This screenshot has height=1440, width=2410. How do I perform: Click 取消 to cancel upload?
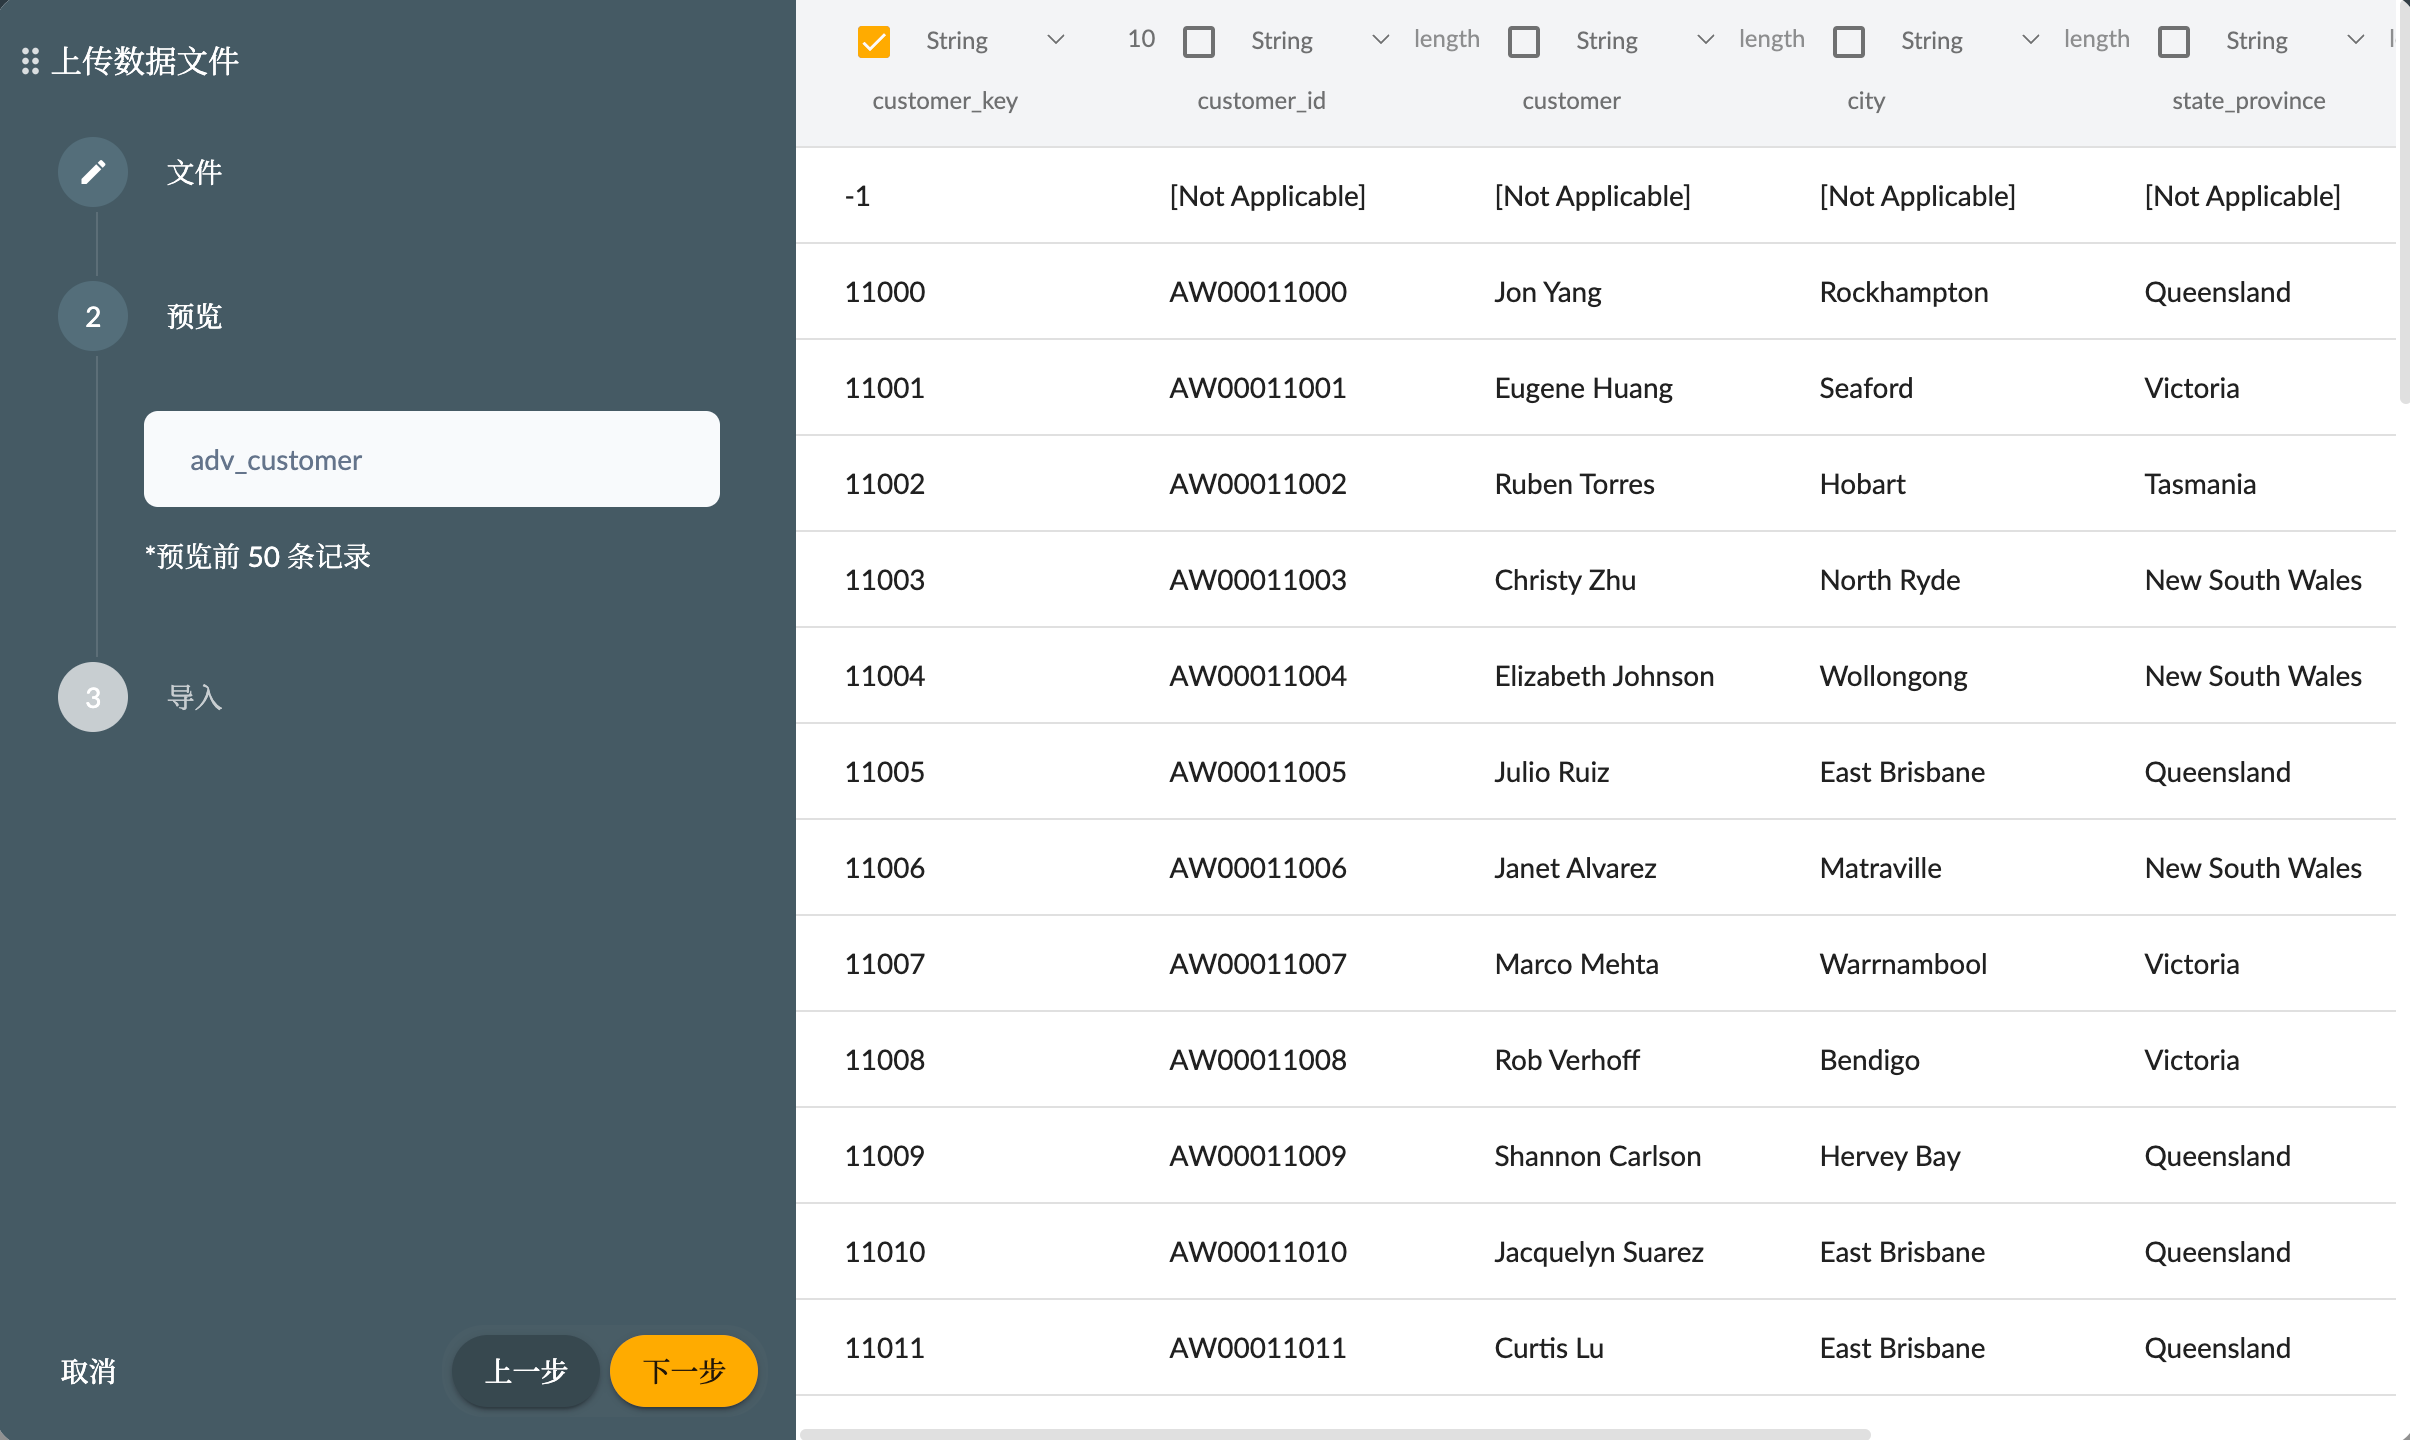click(88, 1370)
